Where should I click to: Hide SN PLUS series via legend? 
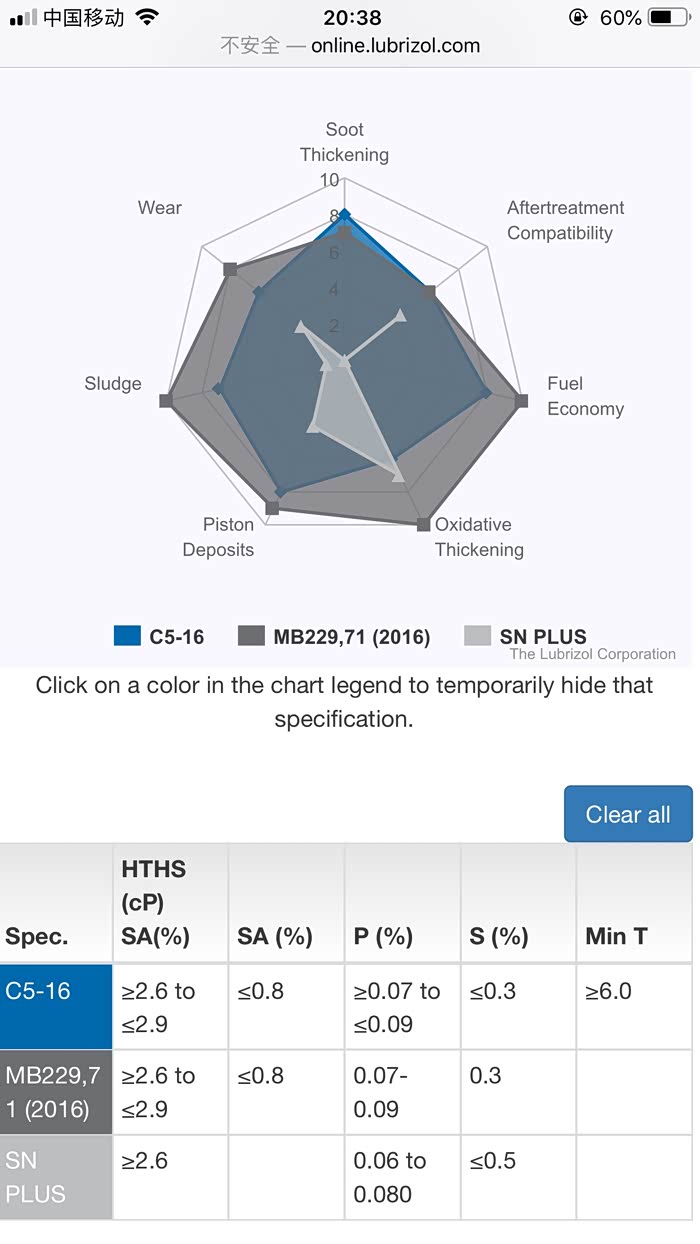[x=478, y=636]
